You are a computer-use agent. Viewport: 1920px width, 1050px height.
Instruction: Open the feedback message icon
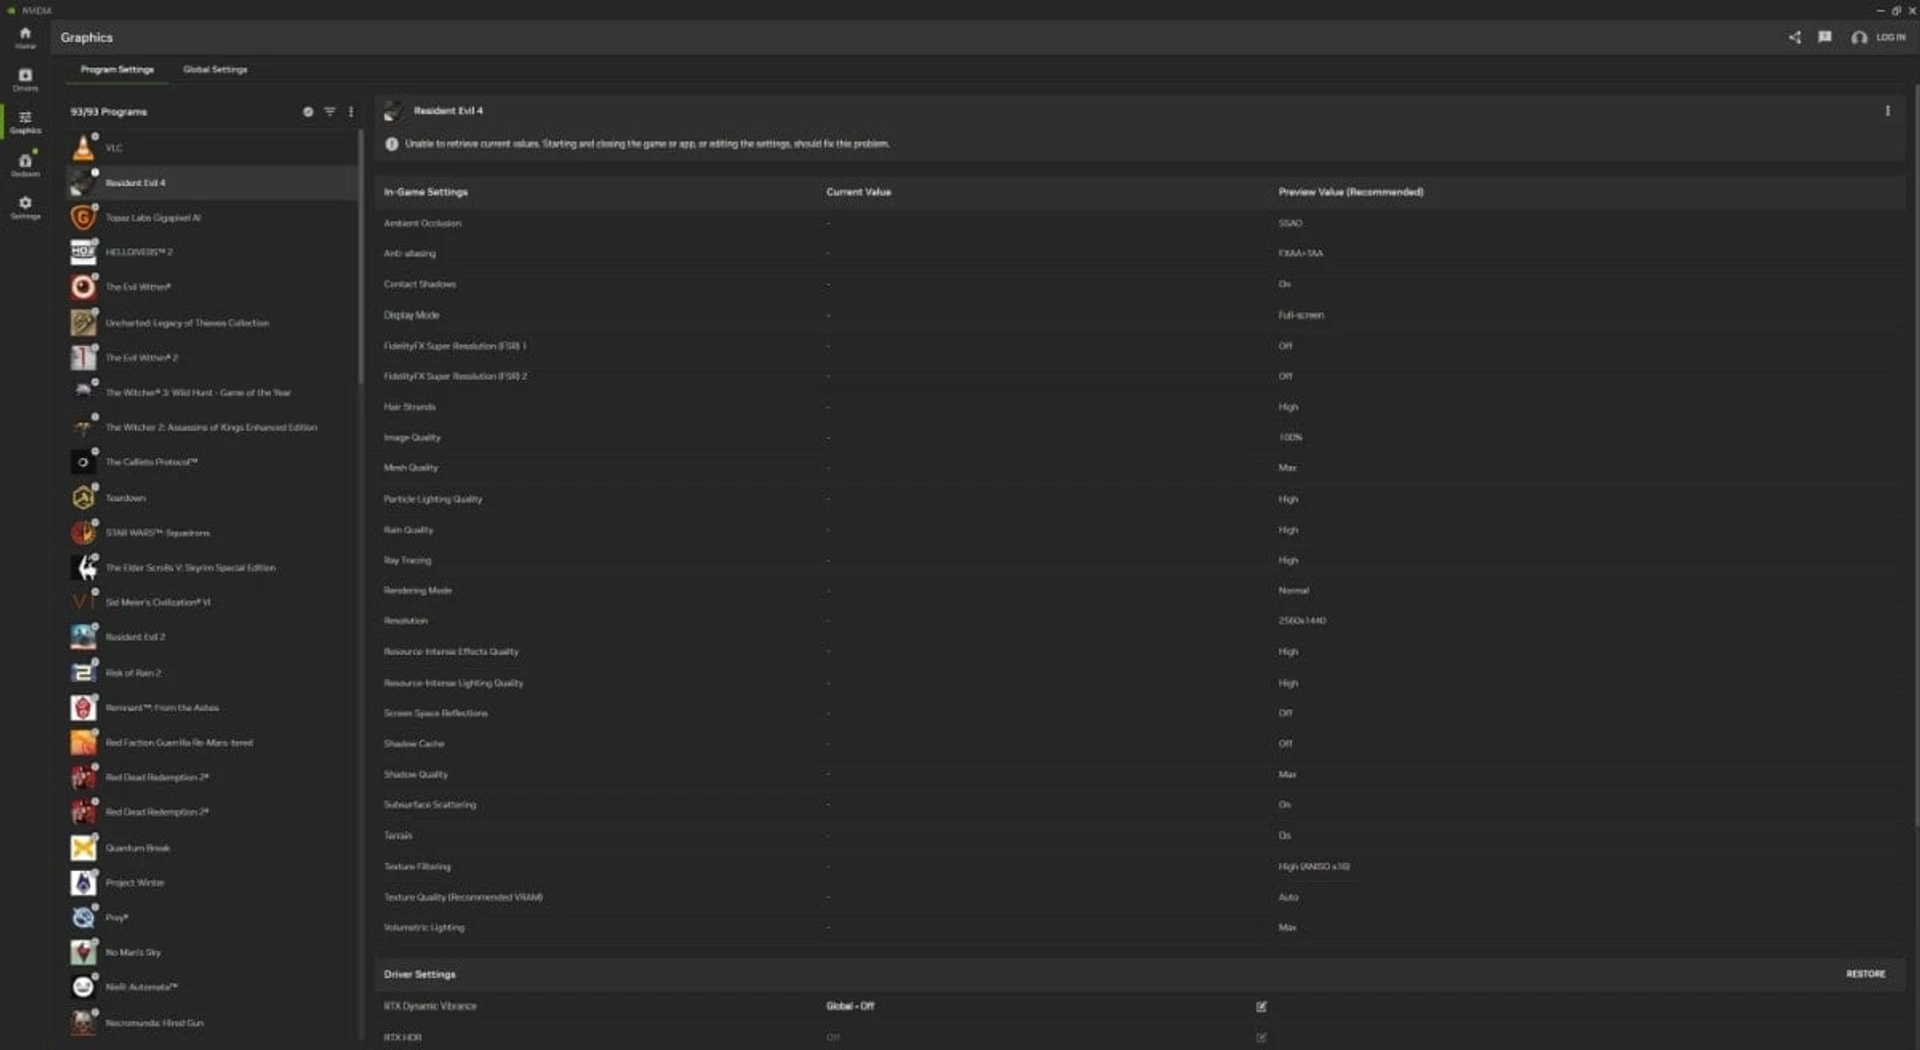tap(1825, 37)
